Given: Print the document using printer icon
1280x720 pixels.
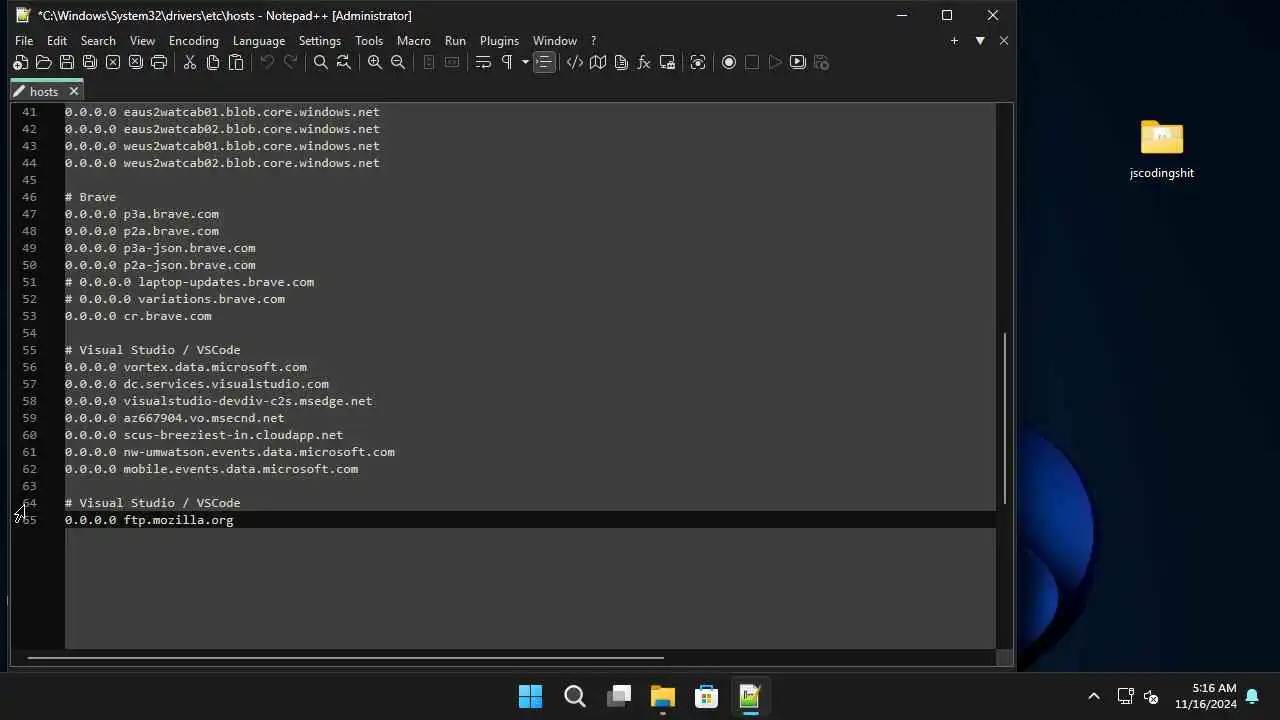Looking at the screenshot, I should pyautogui.click(x=158, y=62).
